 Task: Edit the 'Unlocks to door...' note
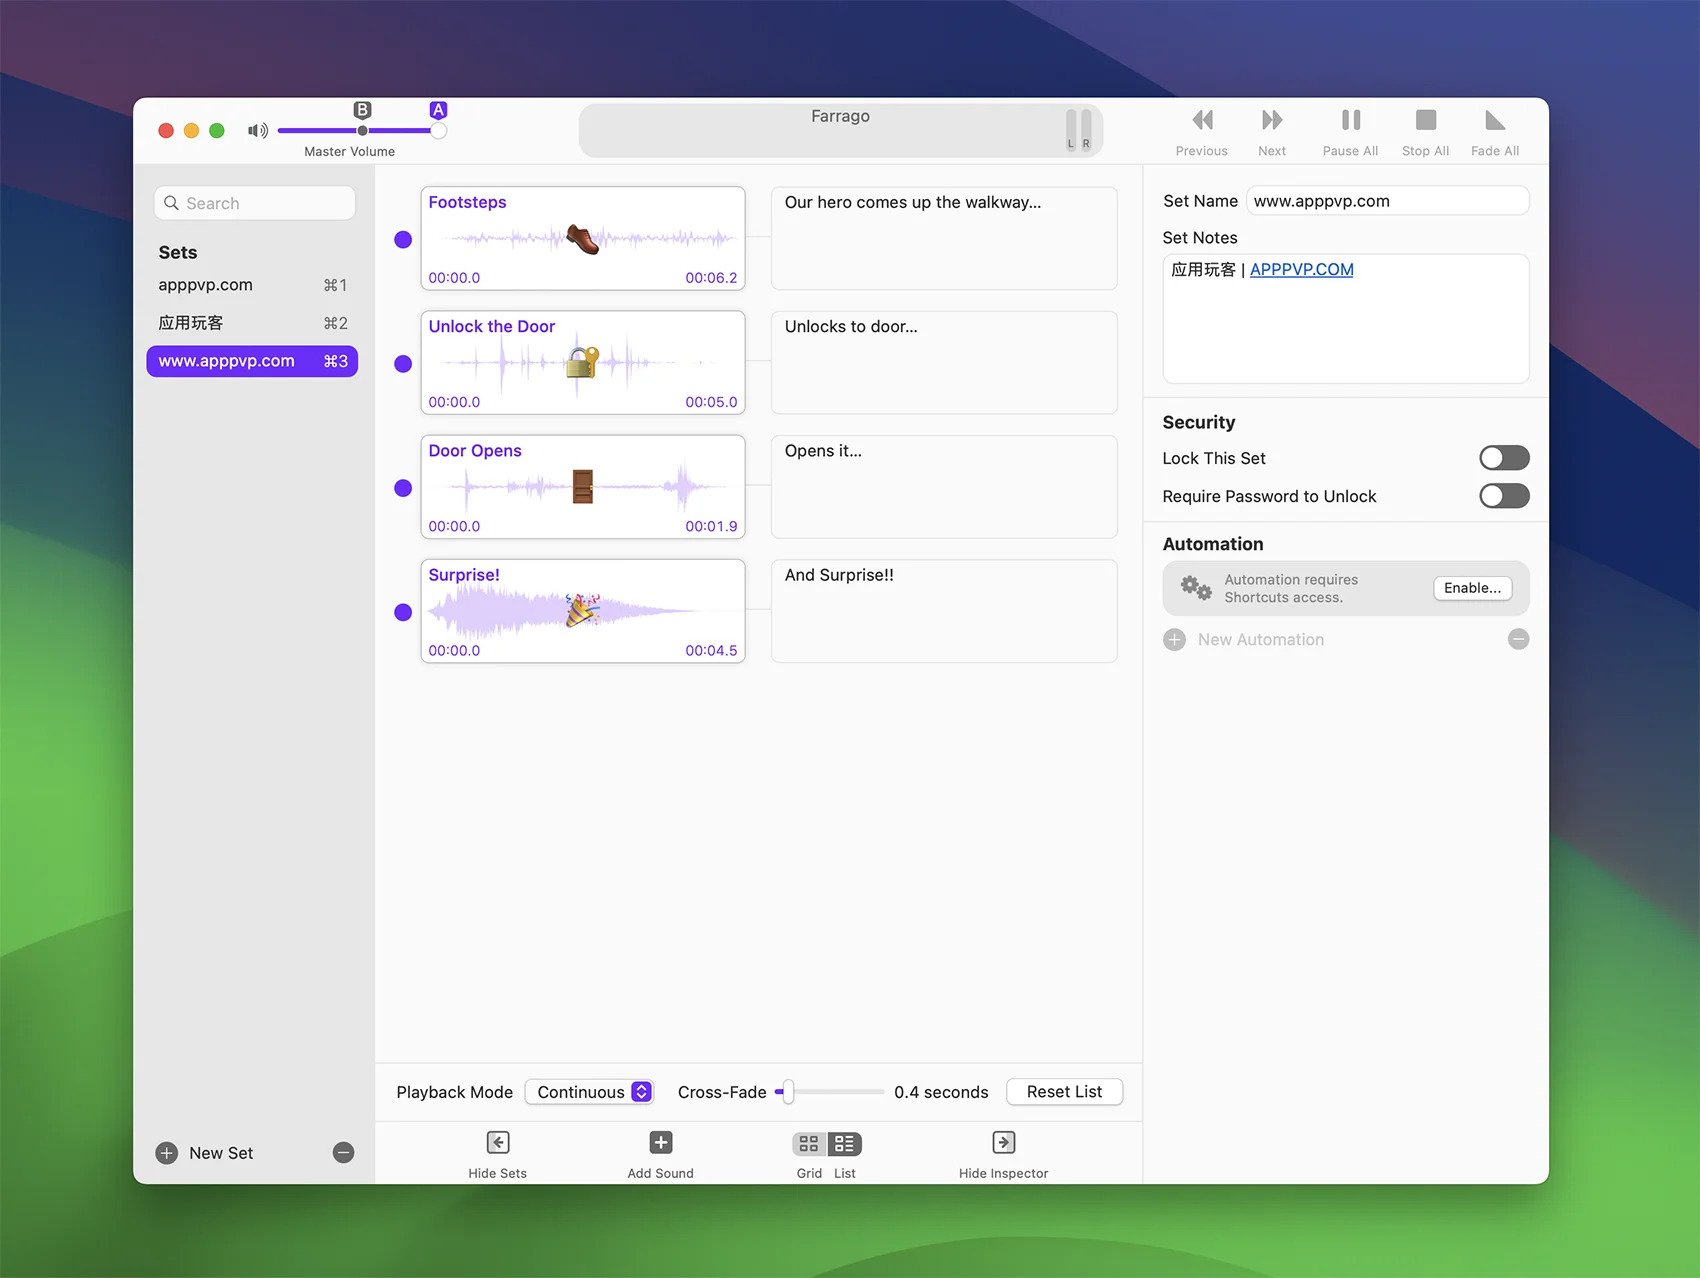[944, 363]
